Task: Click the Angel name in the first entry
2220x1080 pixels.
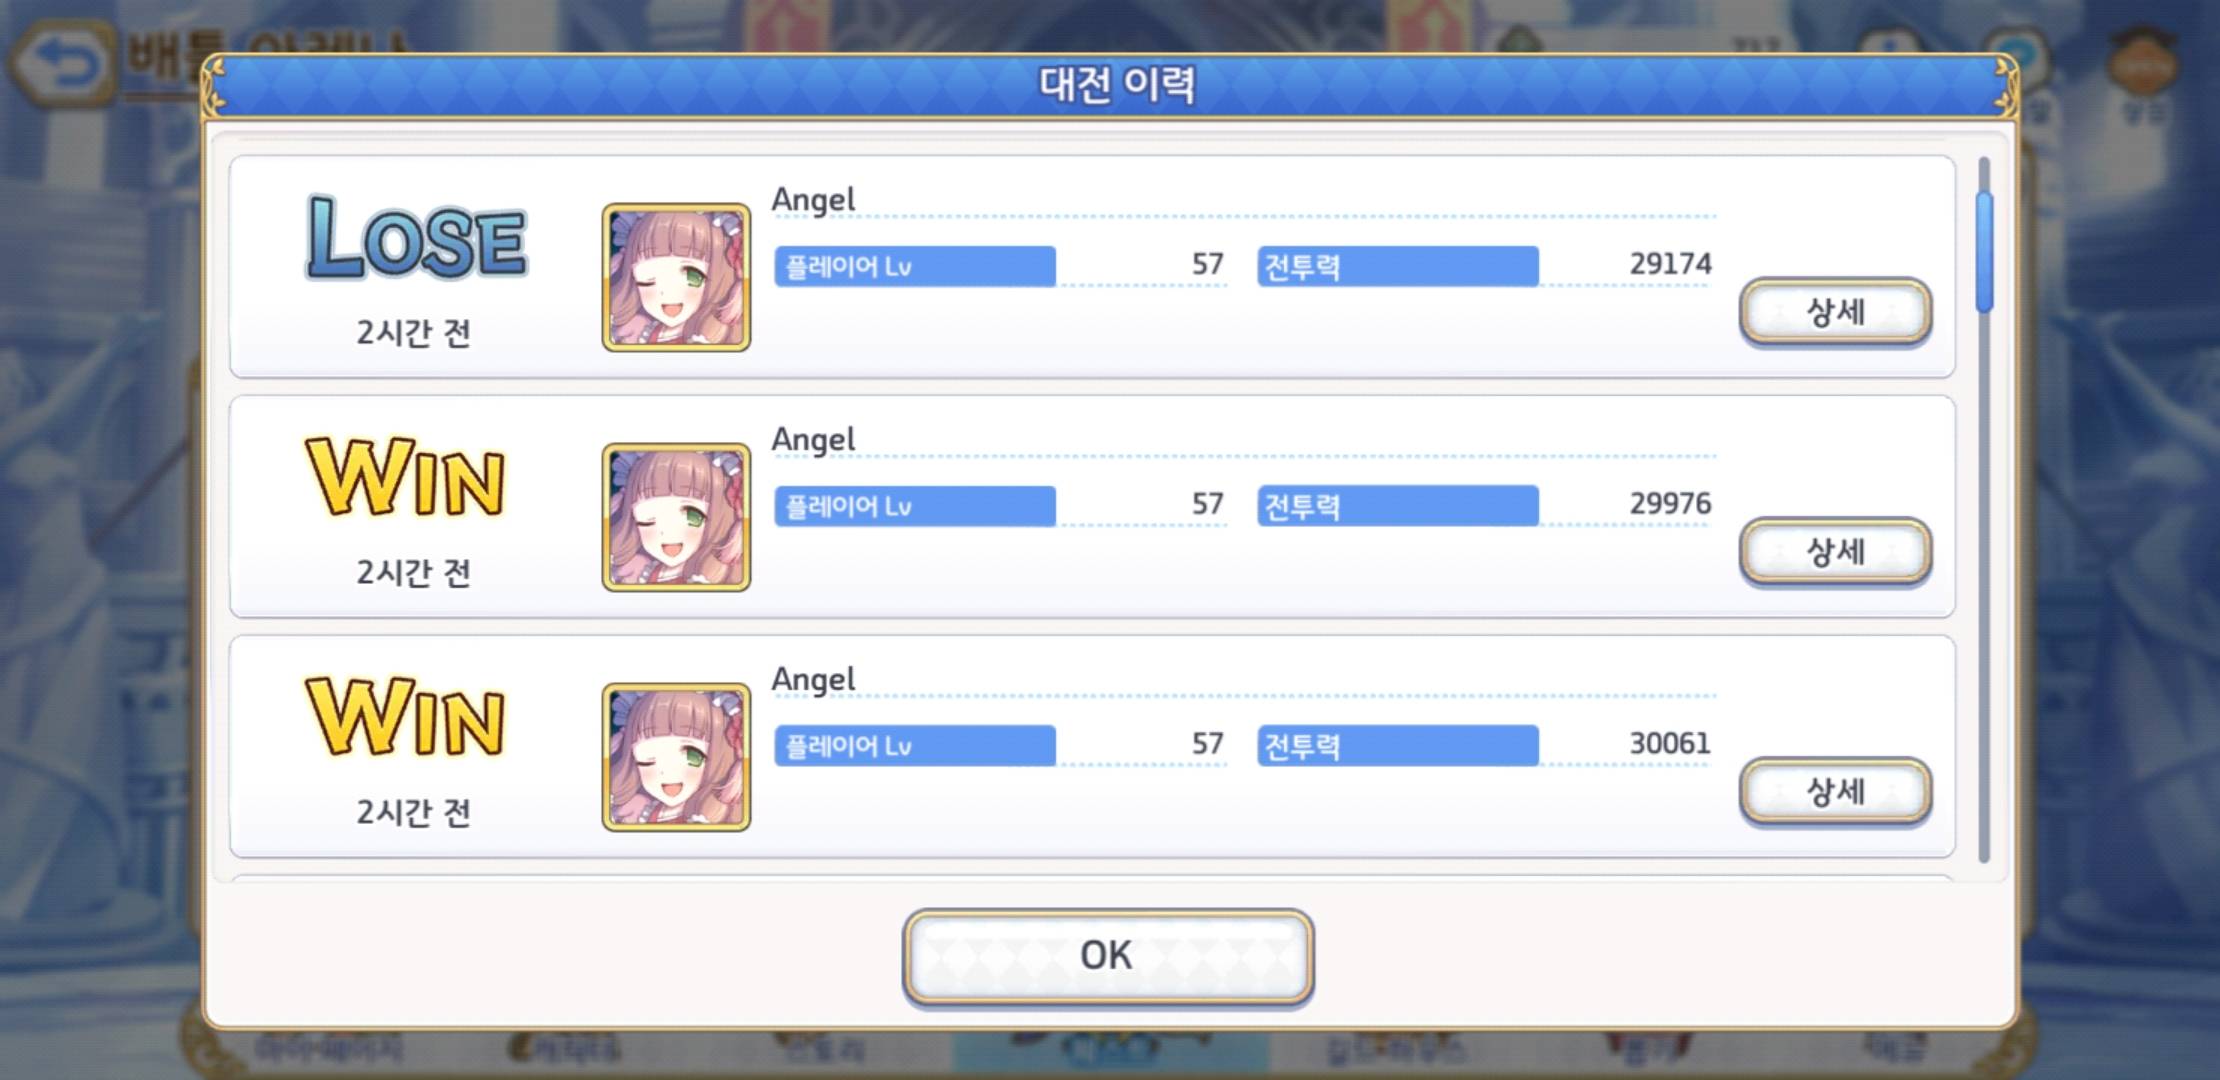Action: click(813, 200)
